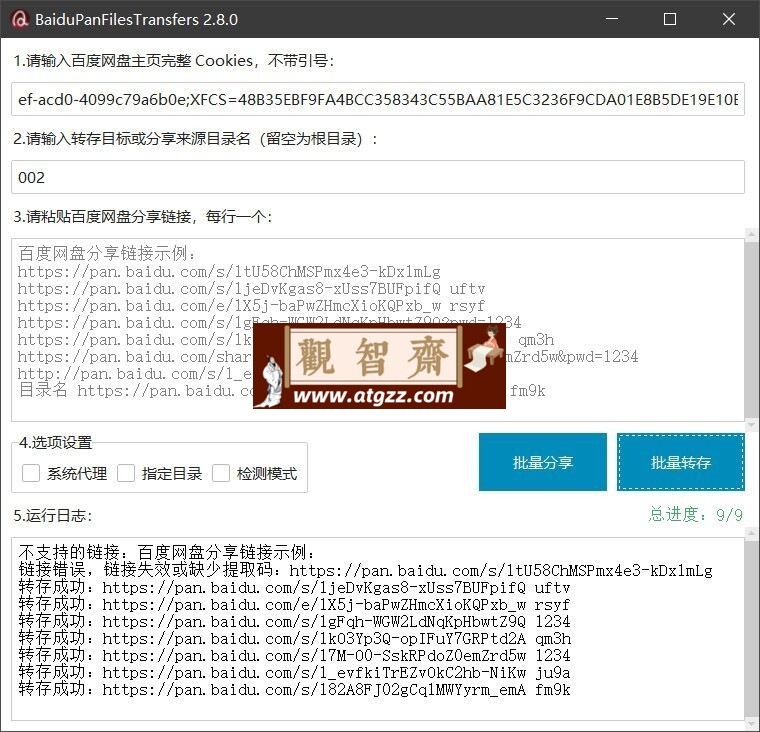Click the log area scrollbar track
The height and width of the screenshot is (732, 760).
tap(752, 628)
